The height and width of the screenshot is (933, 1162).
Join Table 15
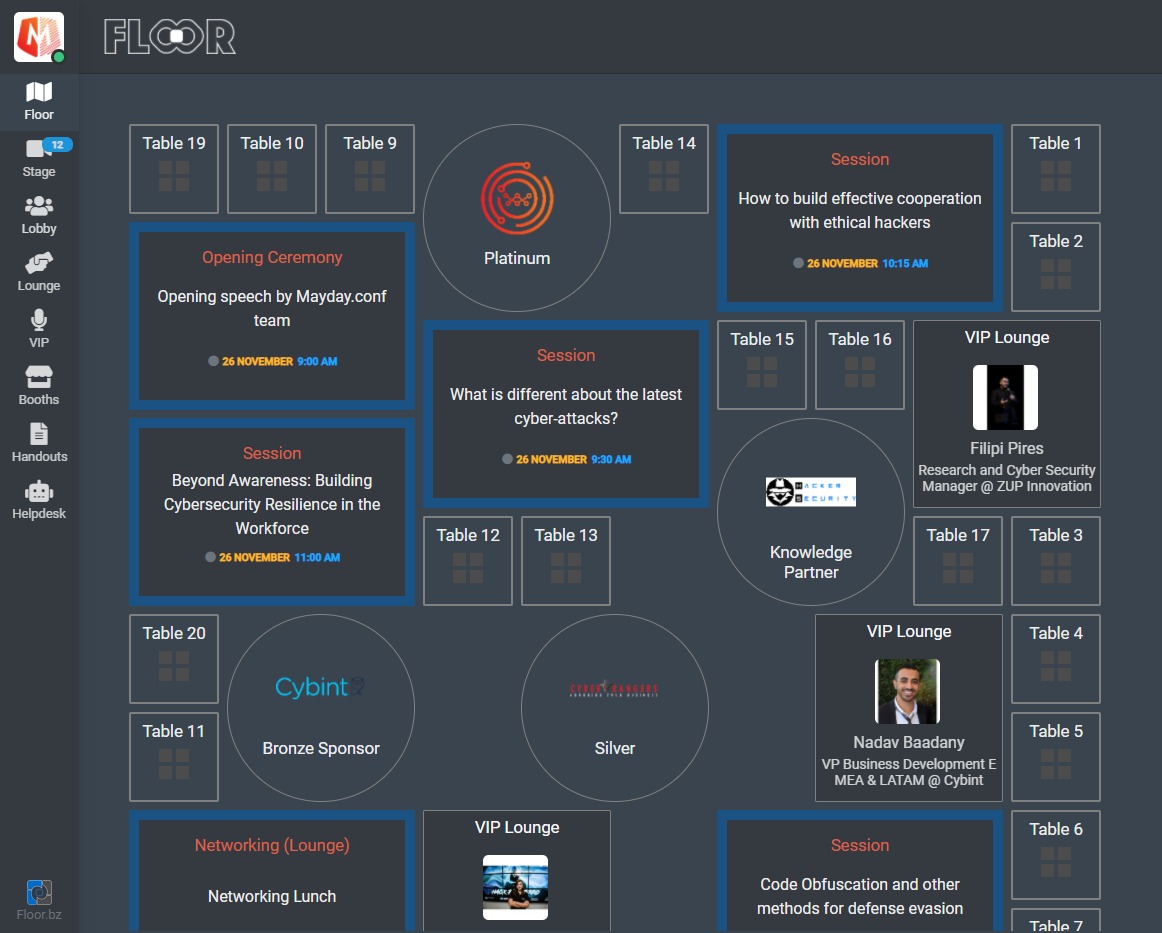click(x=762, y=365)
